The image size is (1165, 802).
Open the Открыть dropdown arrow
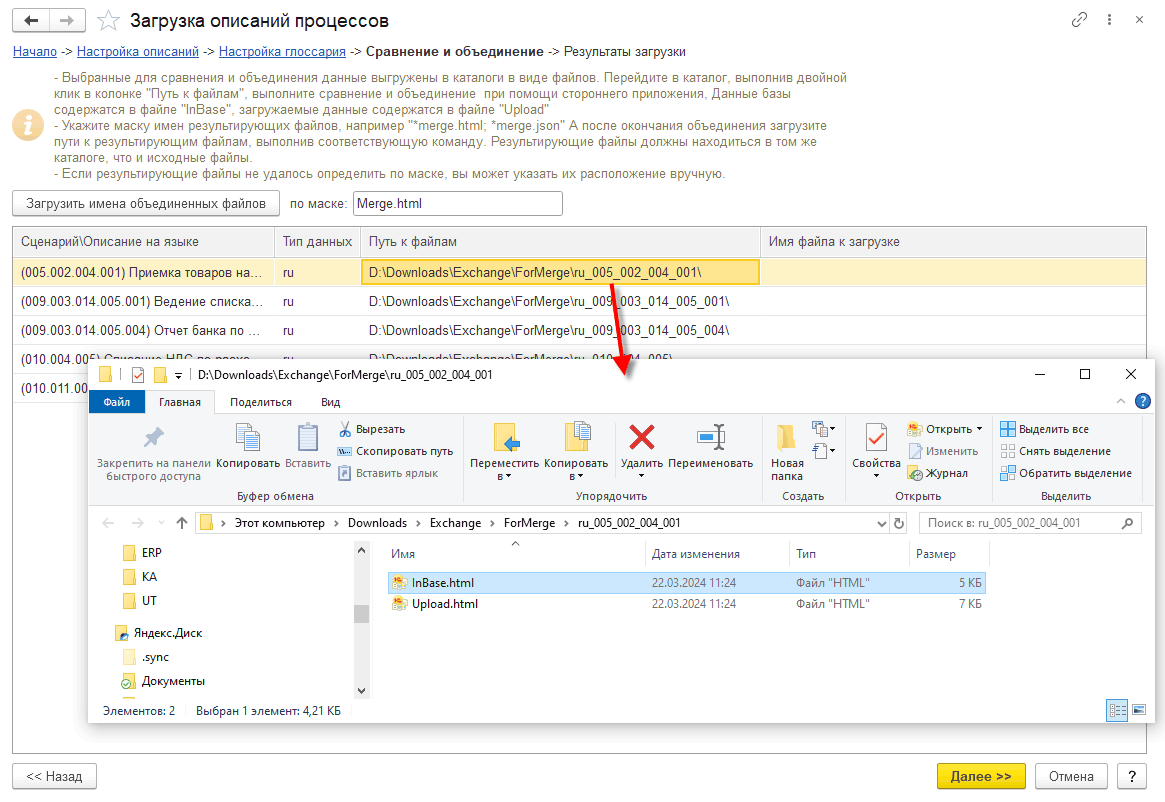click(x=979, y=429)
